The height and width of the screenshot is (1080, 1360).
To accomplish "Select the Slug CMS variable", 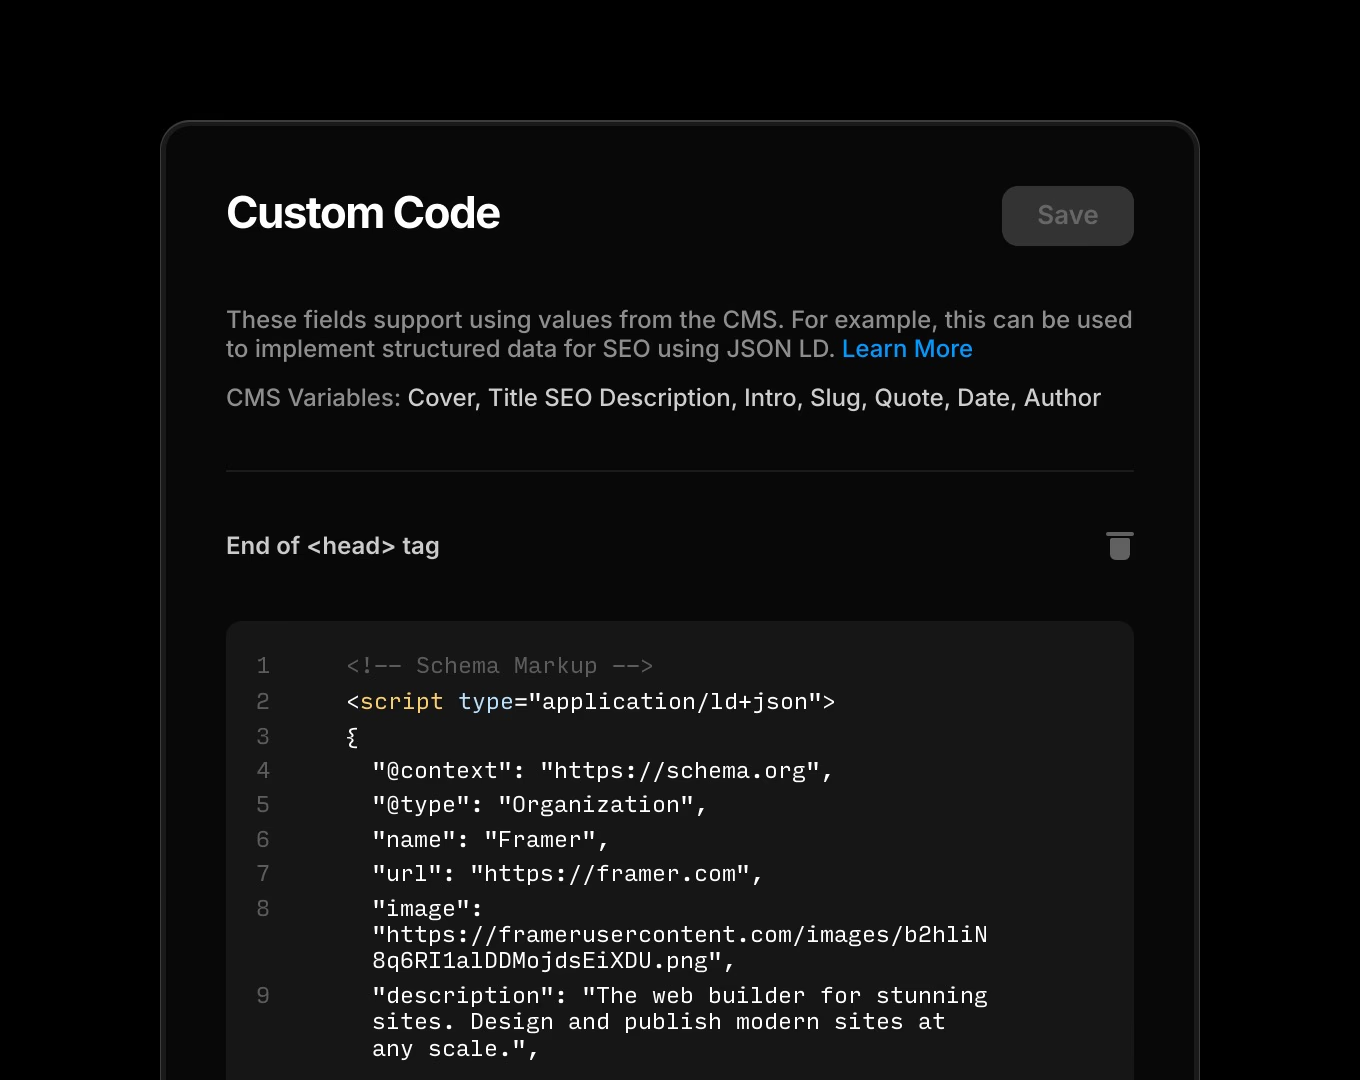I will point(835,398).
